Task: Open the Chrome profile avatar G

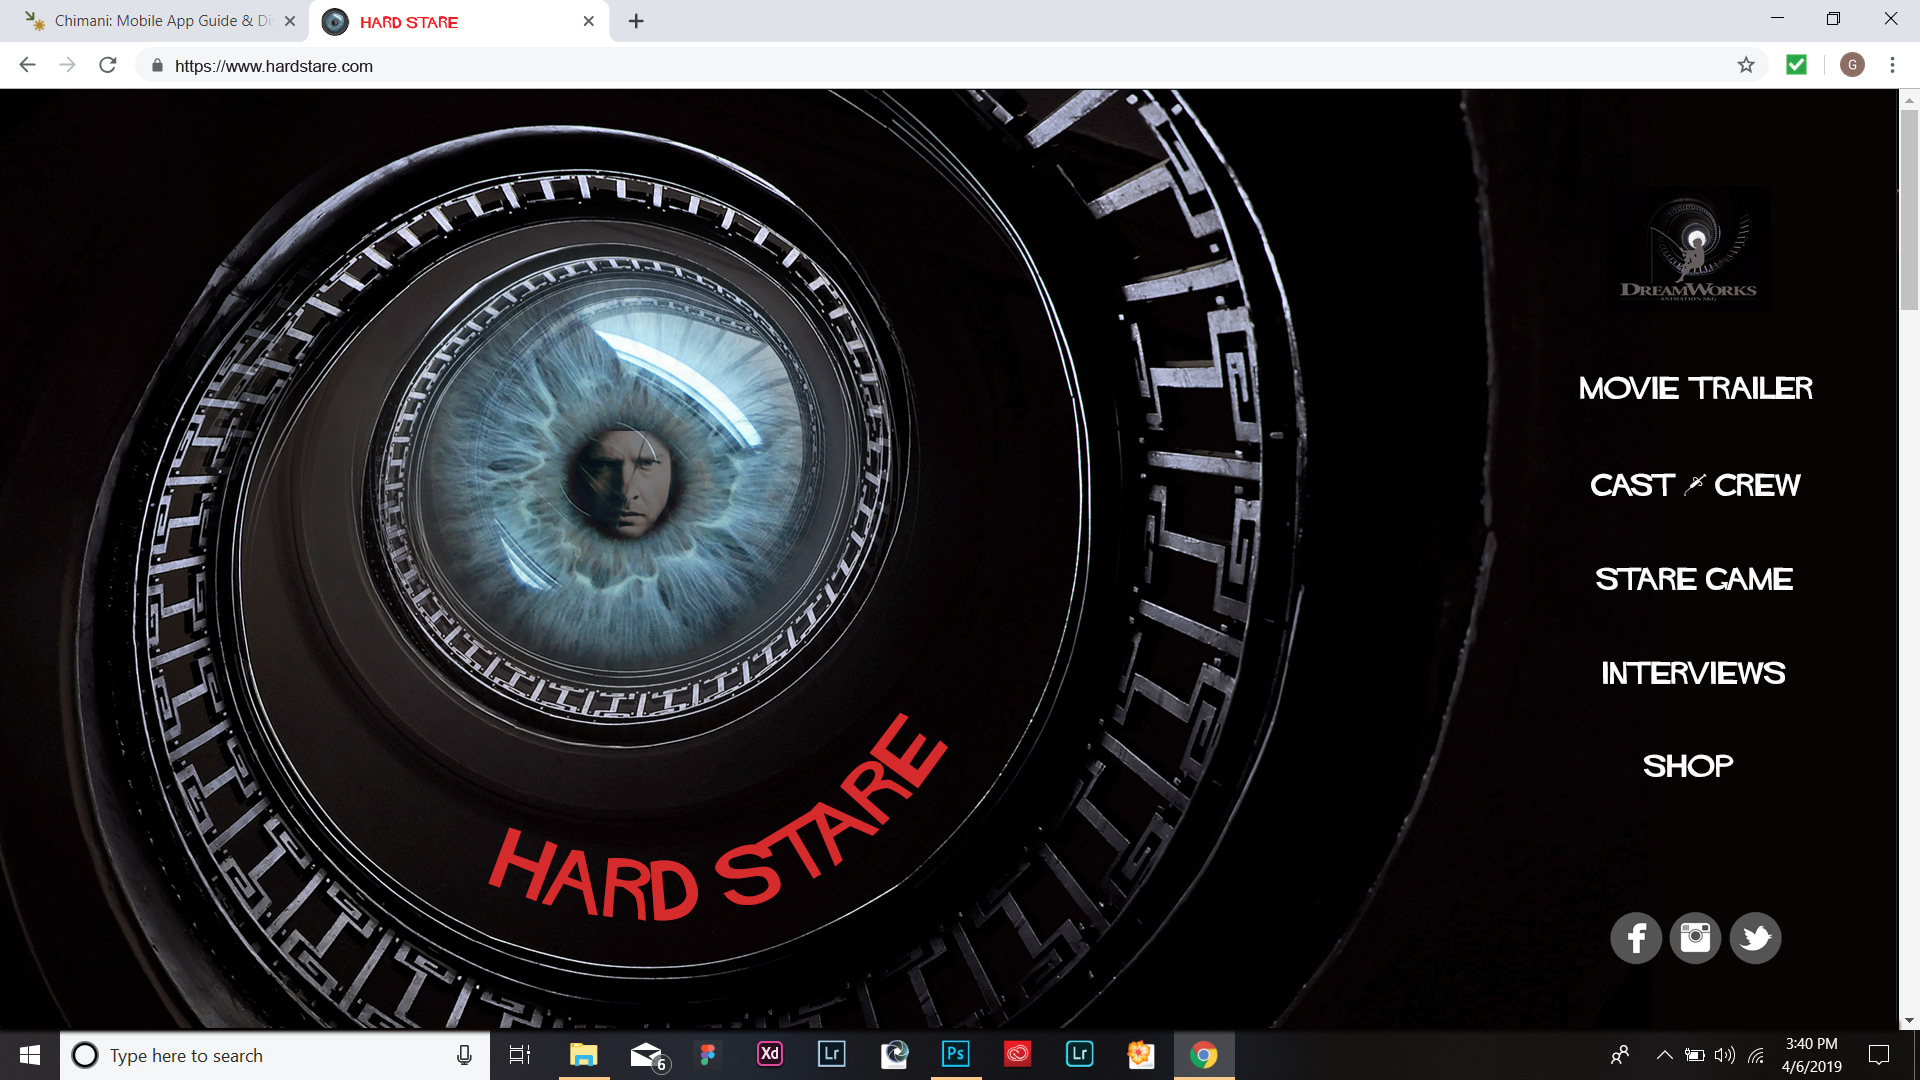Action: click(1852, 65)
